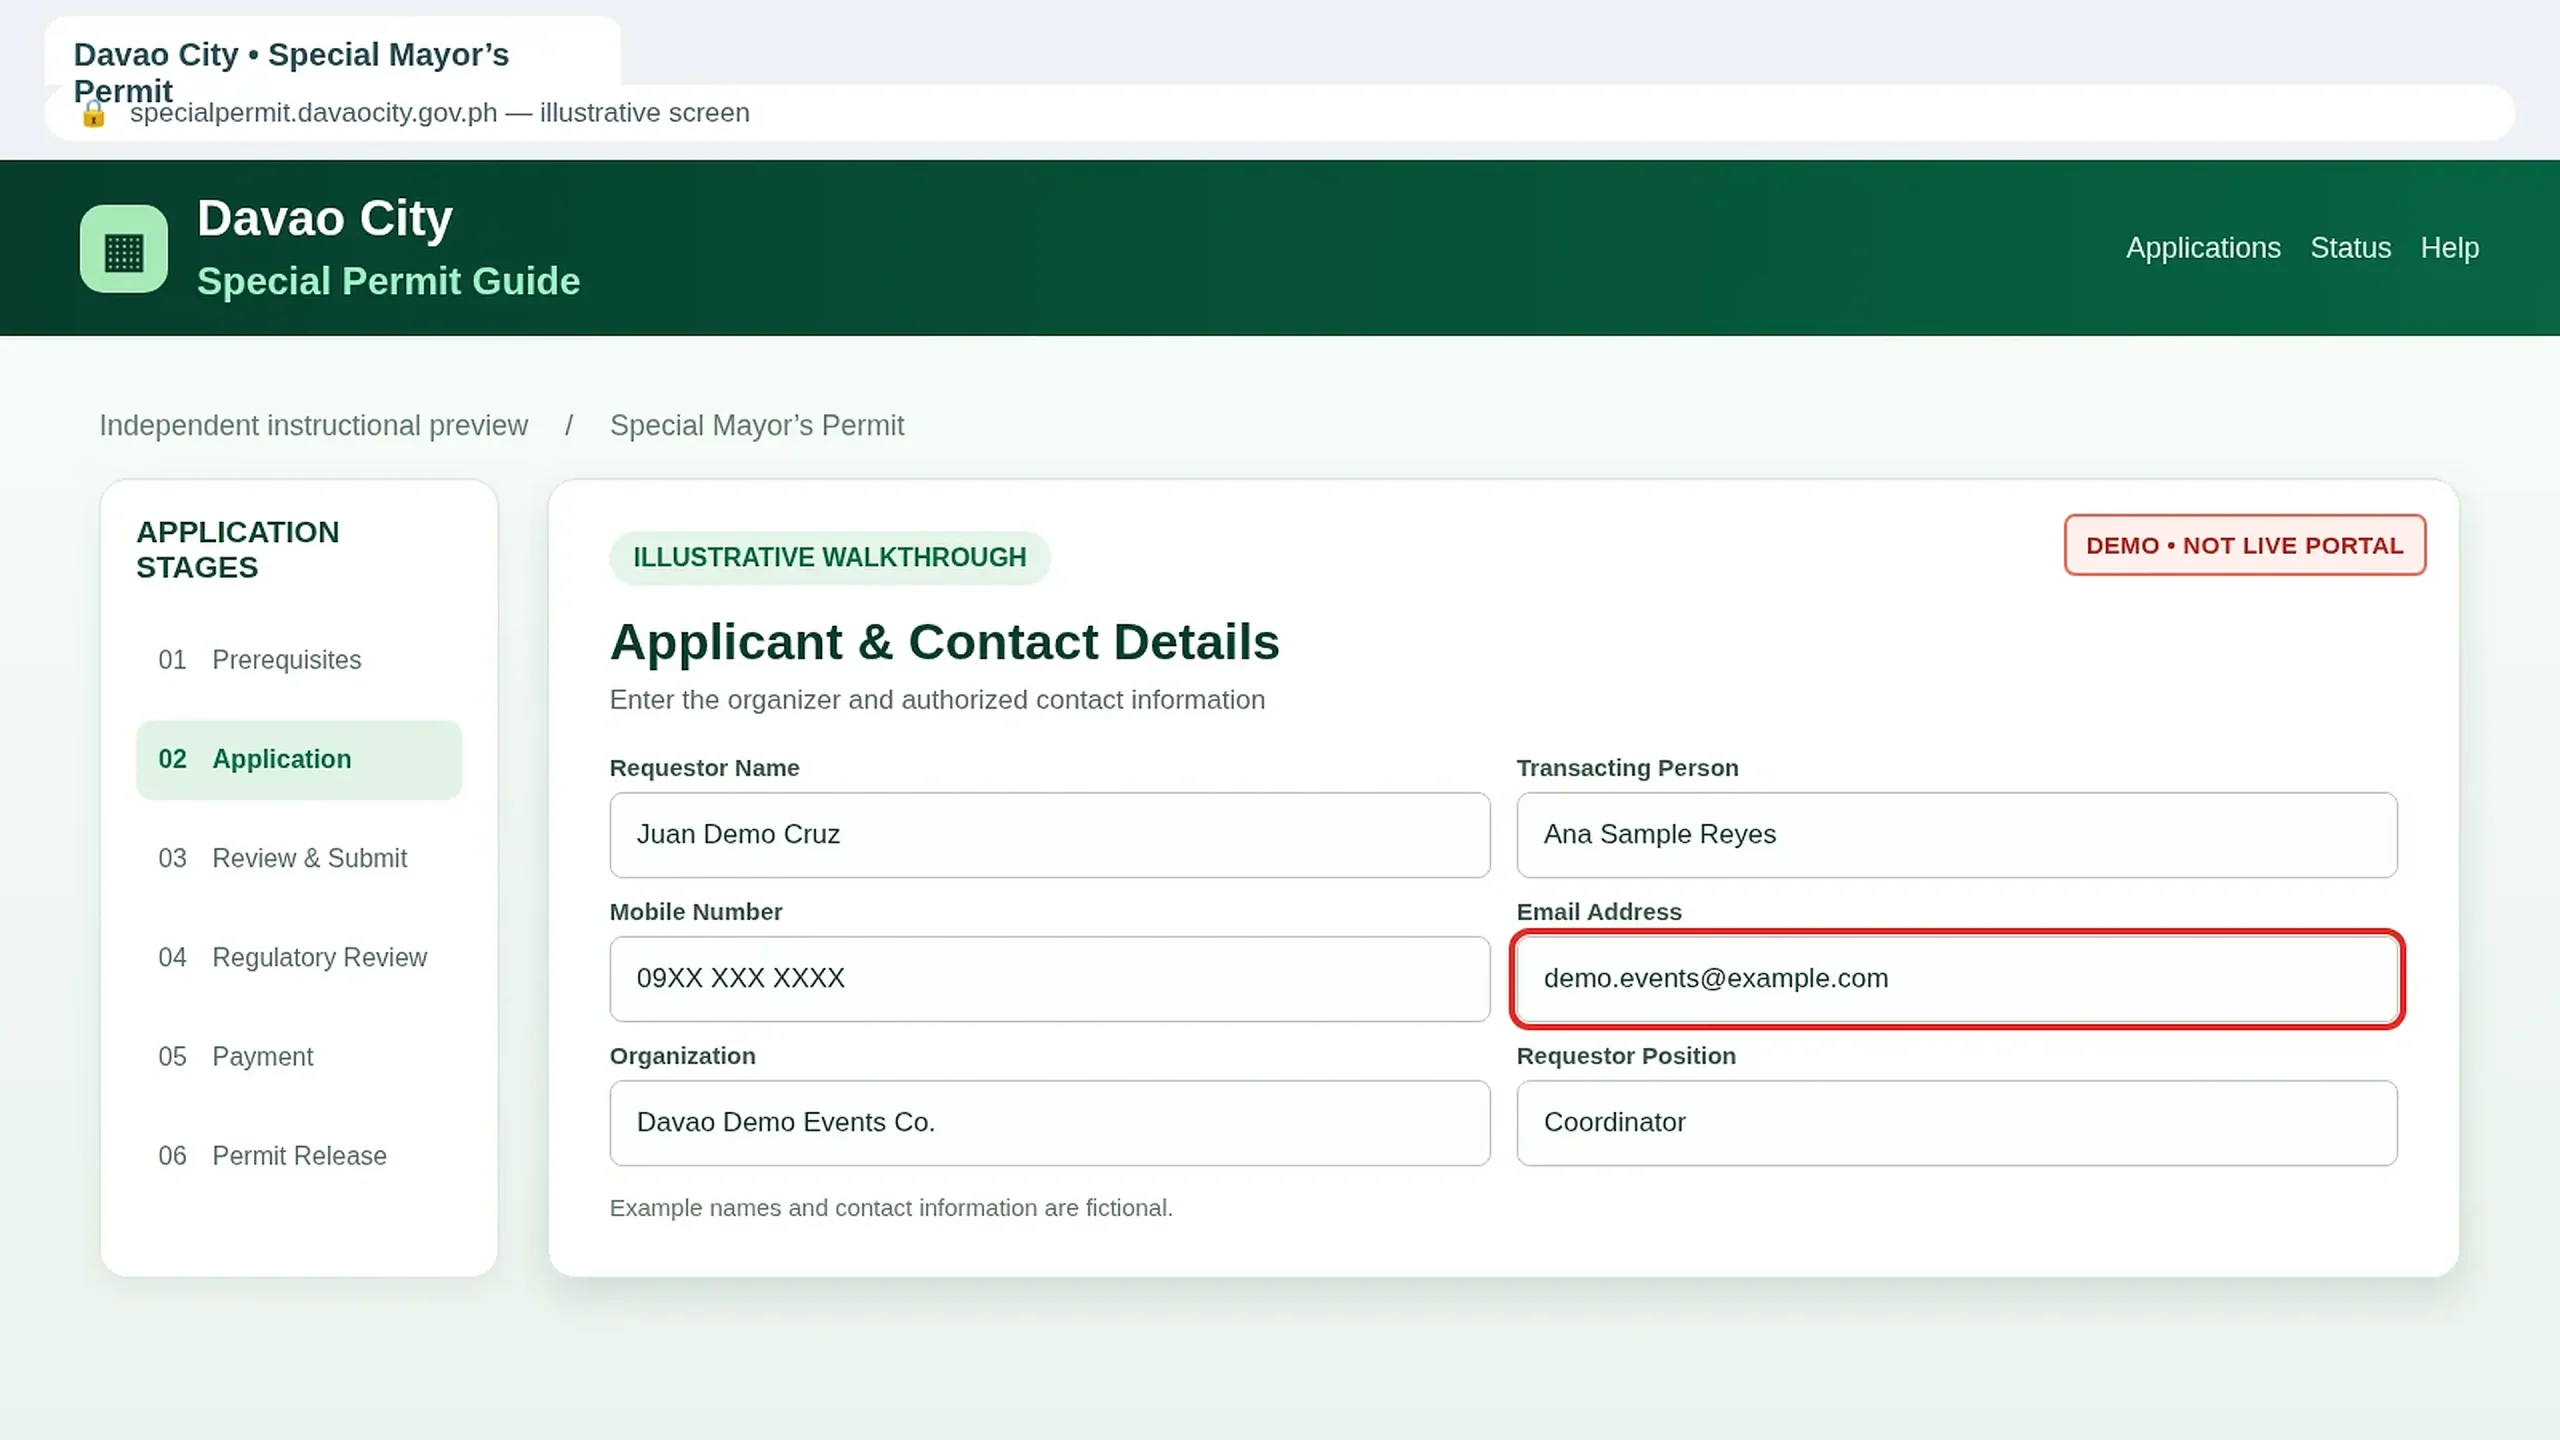Click the Applicant & Contact Details heading
Image resolution: width=2560 pixels, height=1440 pixels.
(944, 642)
